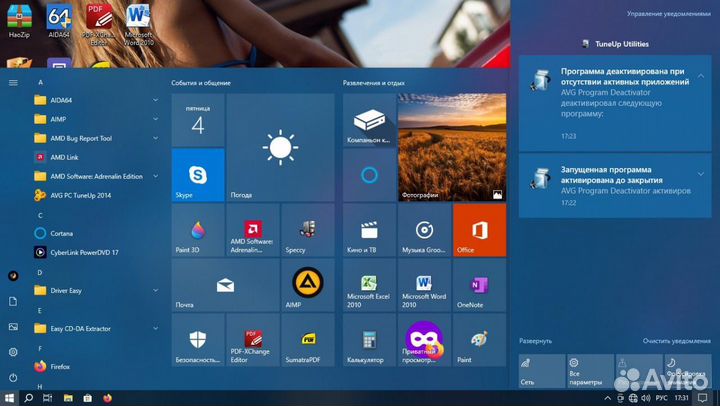This screenshot has height=406, width=720.
Task: Open the Weather (Погода) tile
Action: click(x=281, y=147)
